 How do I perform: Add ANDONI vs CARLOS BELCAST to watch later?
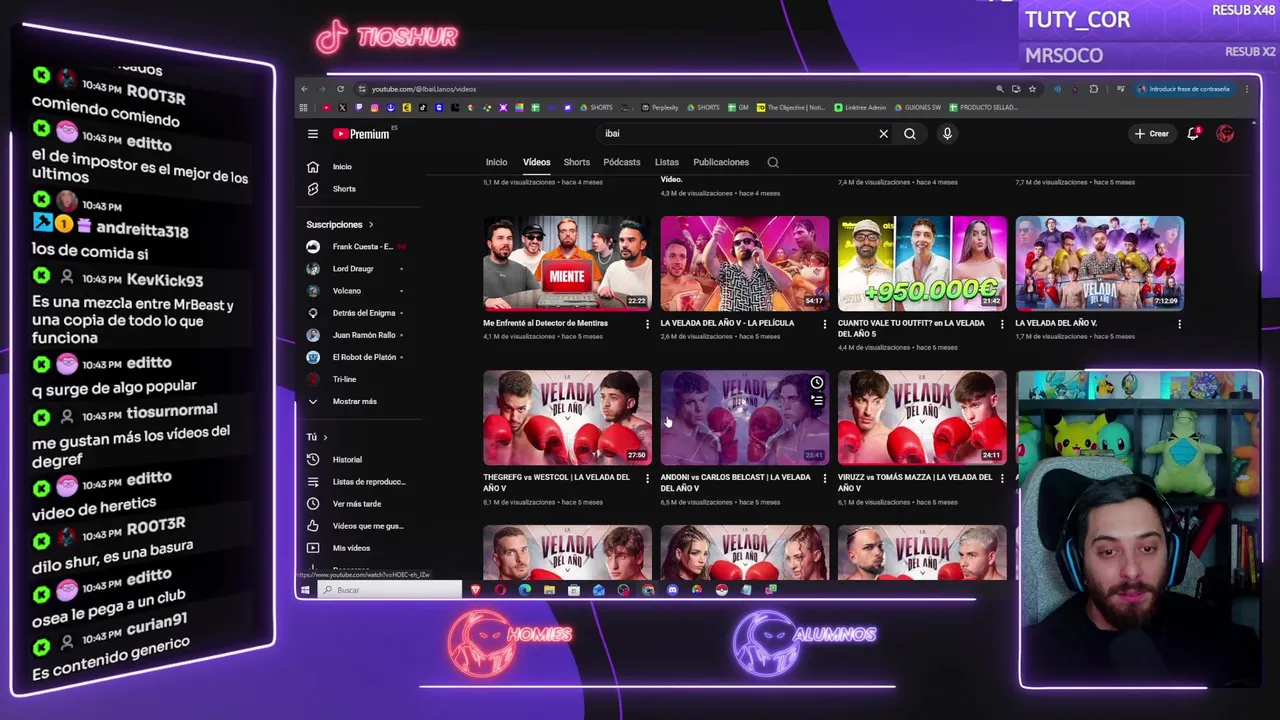pos(817,383)
